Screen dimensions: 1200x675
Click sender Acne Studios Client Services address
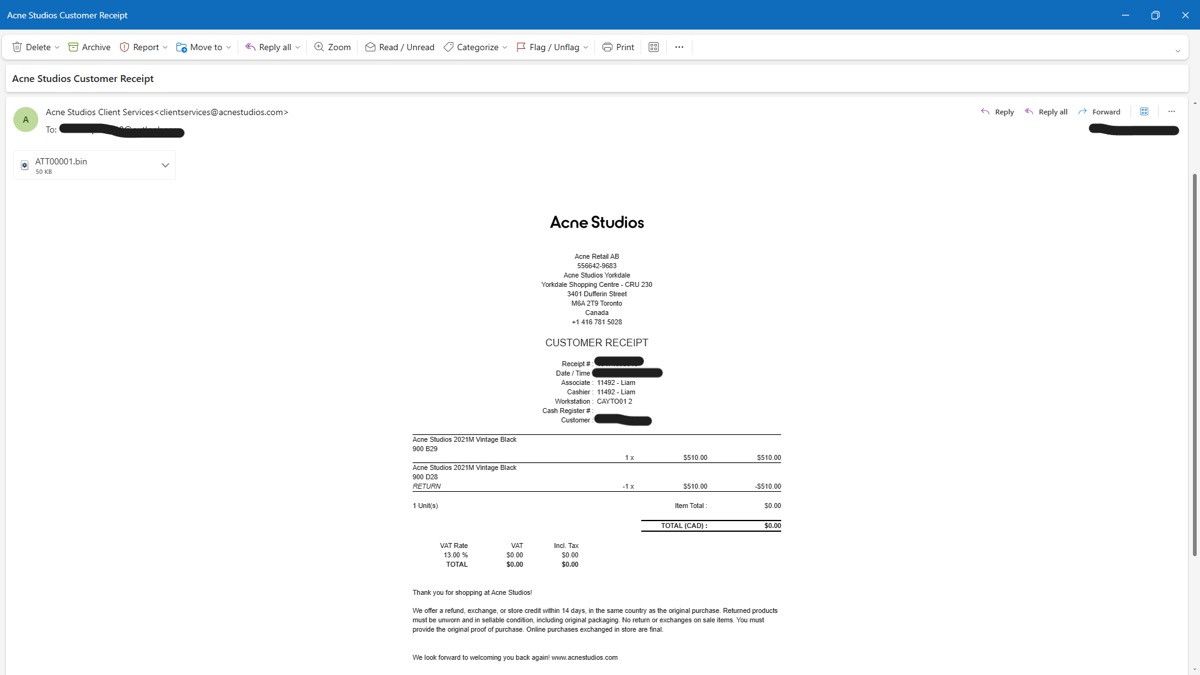(167, 112)
